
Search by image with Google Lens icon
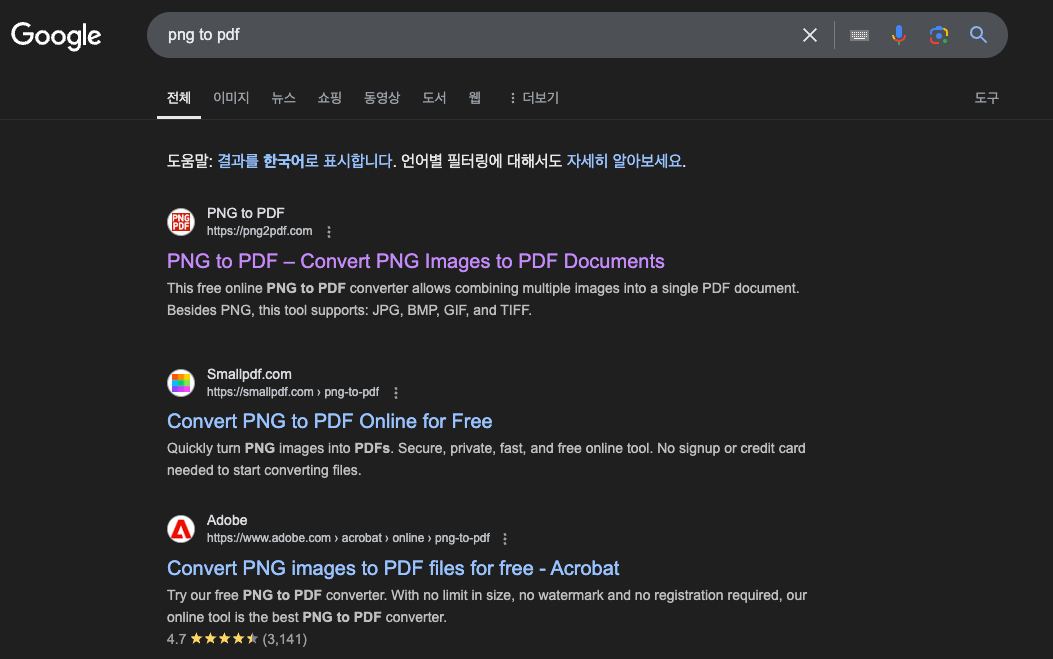point(938,35)
